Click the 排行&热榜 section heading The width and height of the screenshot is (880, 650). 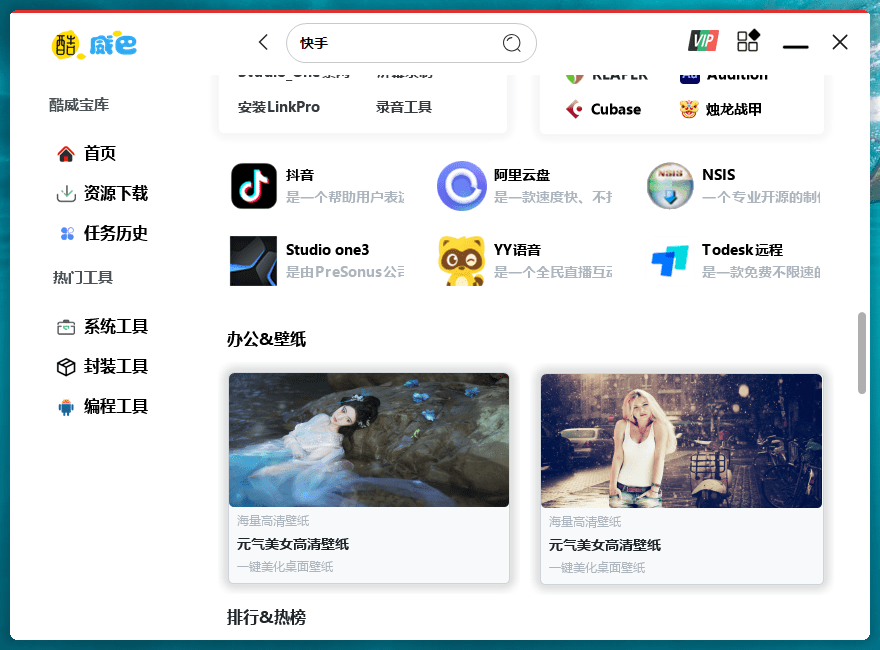pos(267,617)
